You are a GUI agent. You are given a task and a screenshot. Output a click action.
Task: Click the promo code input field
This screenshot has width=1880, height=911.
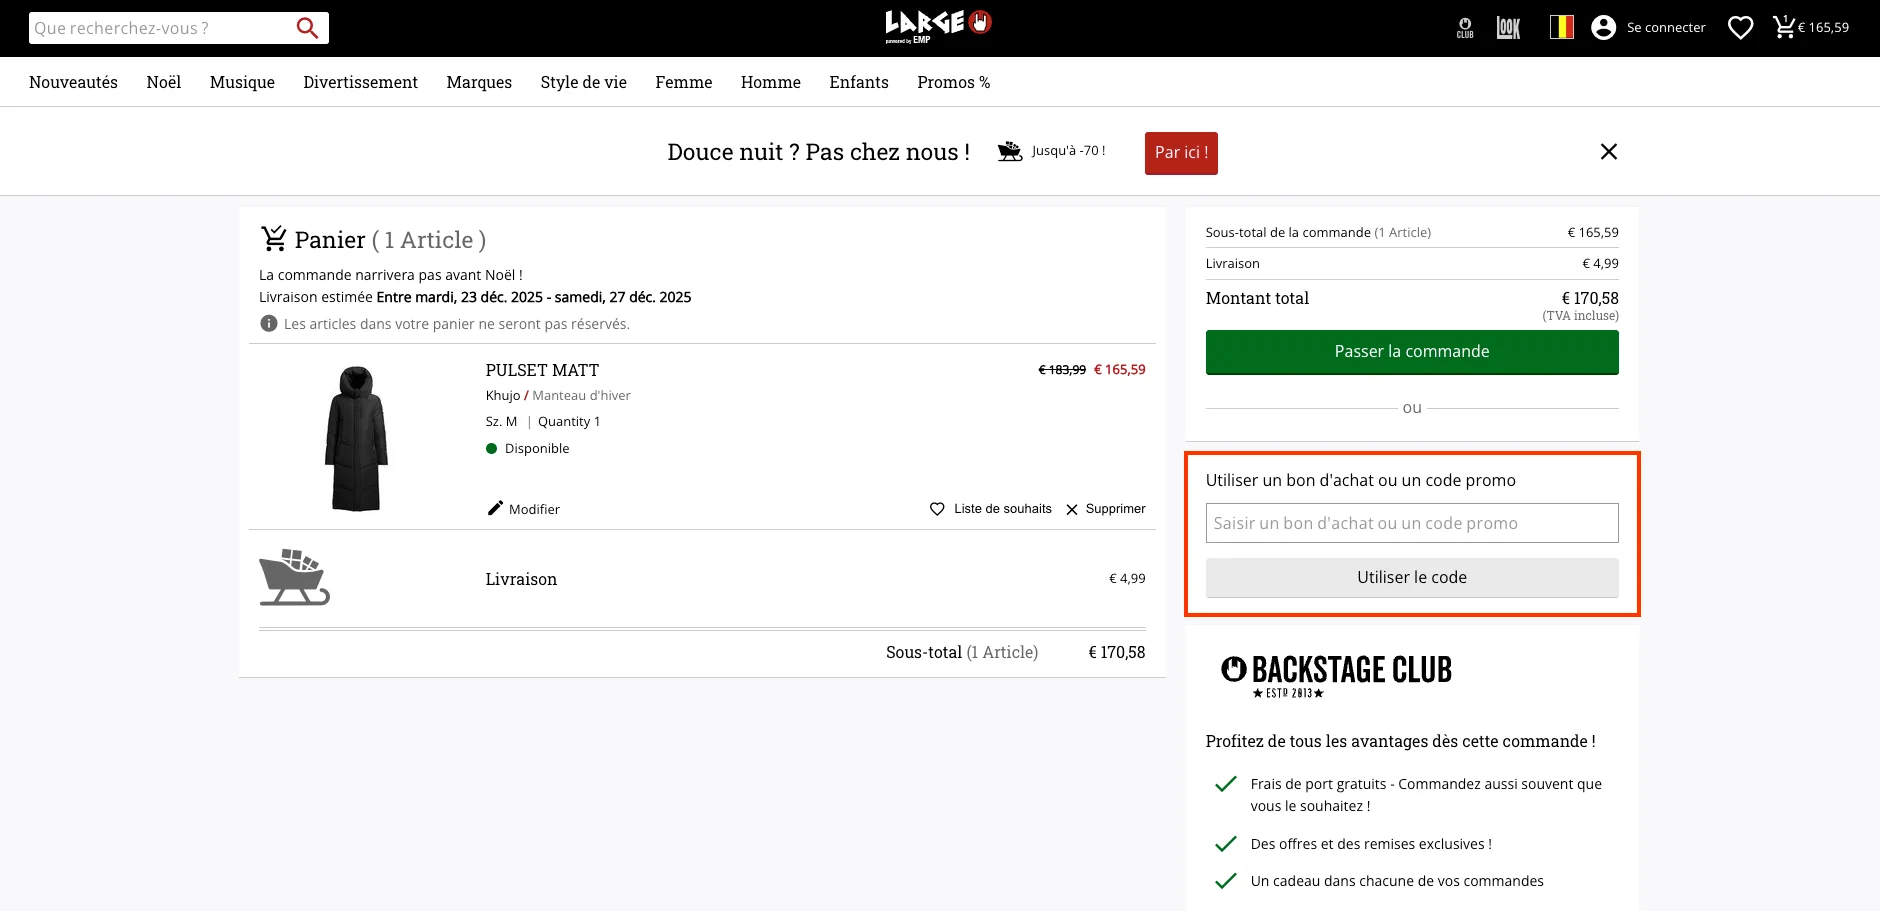1411,523
